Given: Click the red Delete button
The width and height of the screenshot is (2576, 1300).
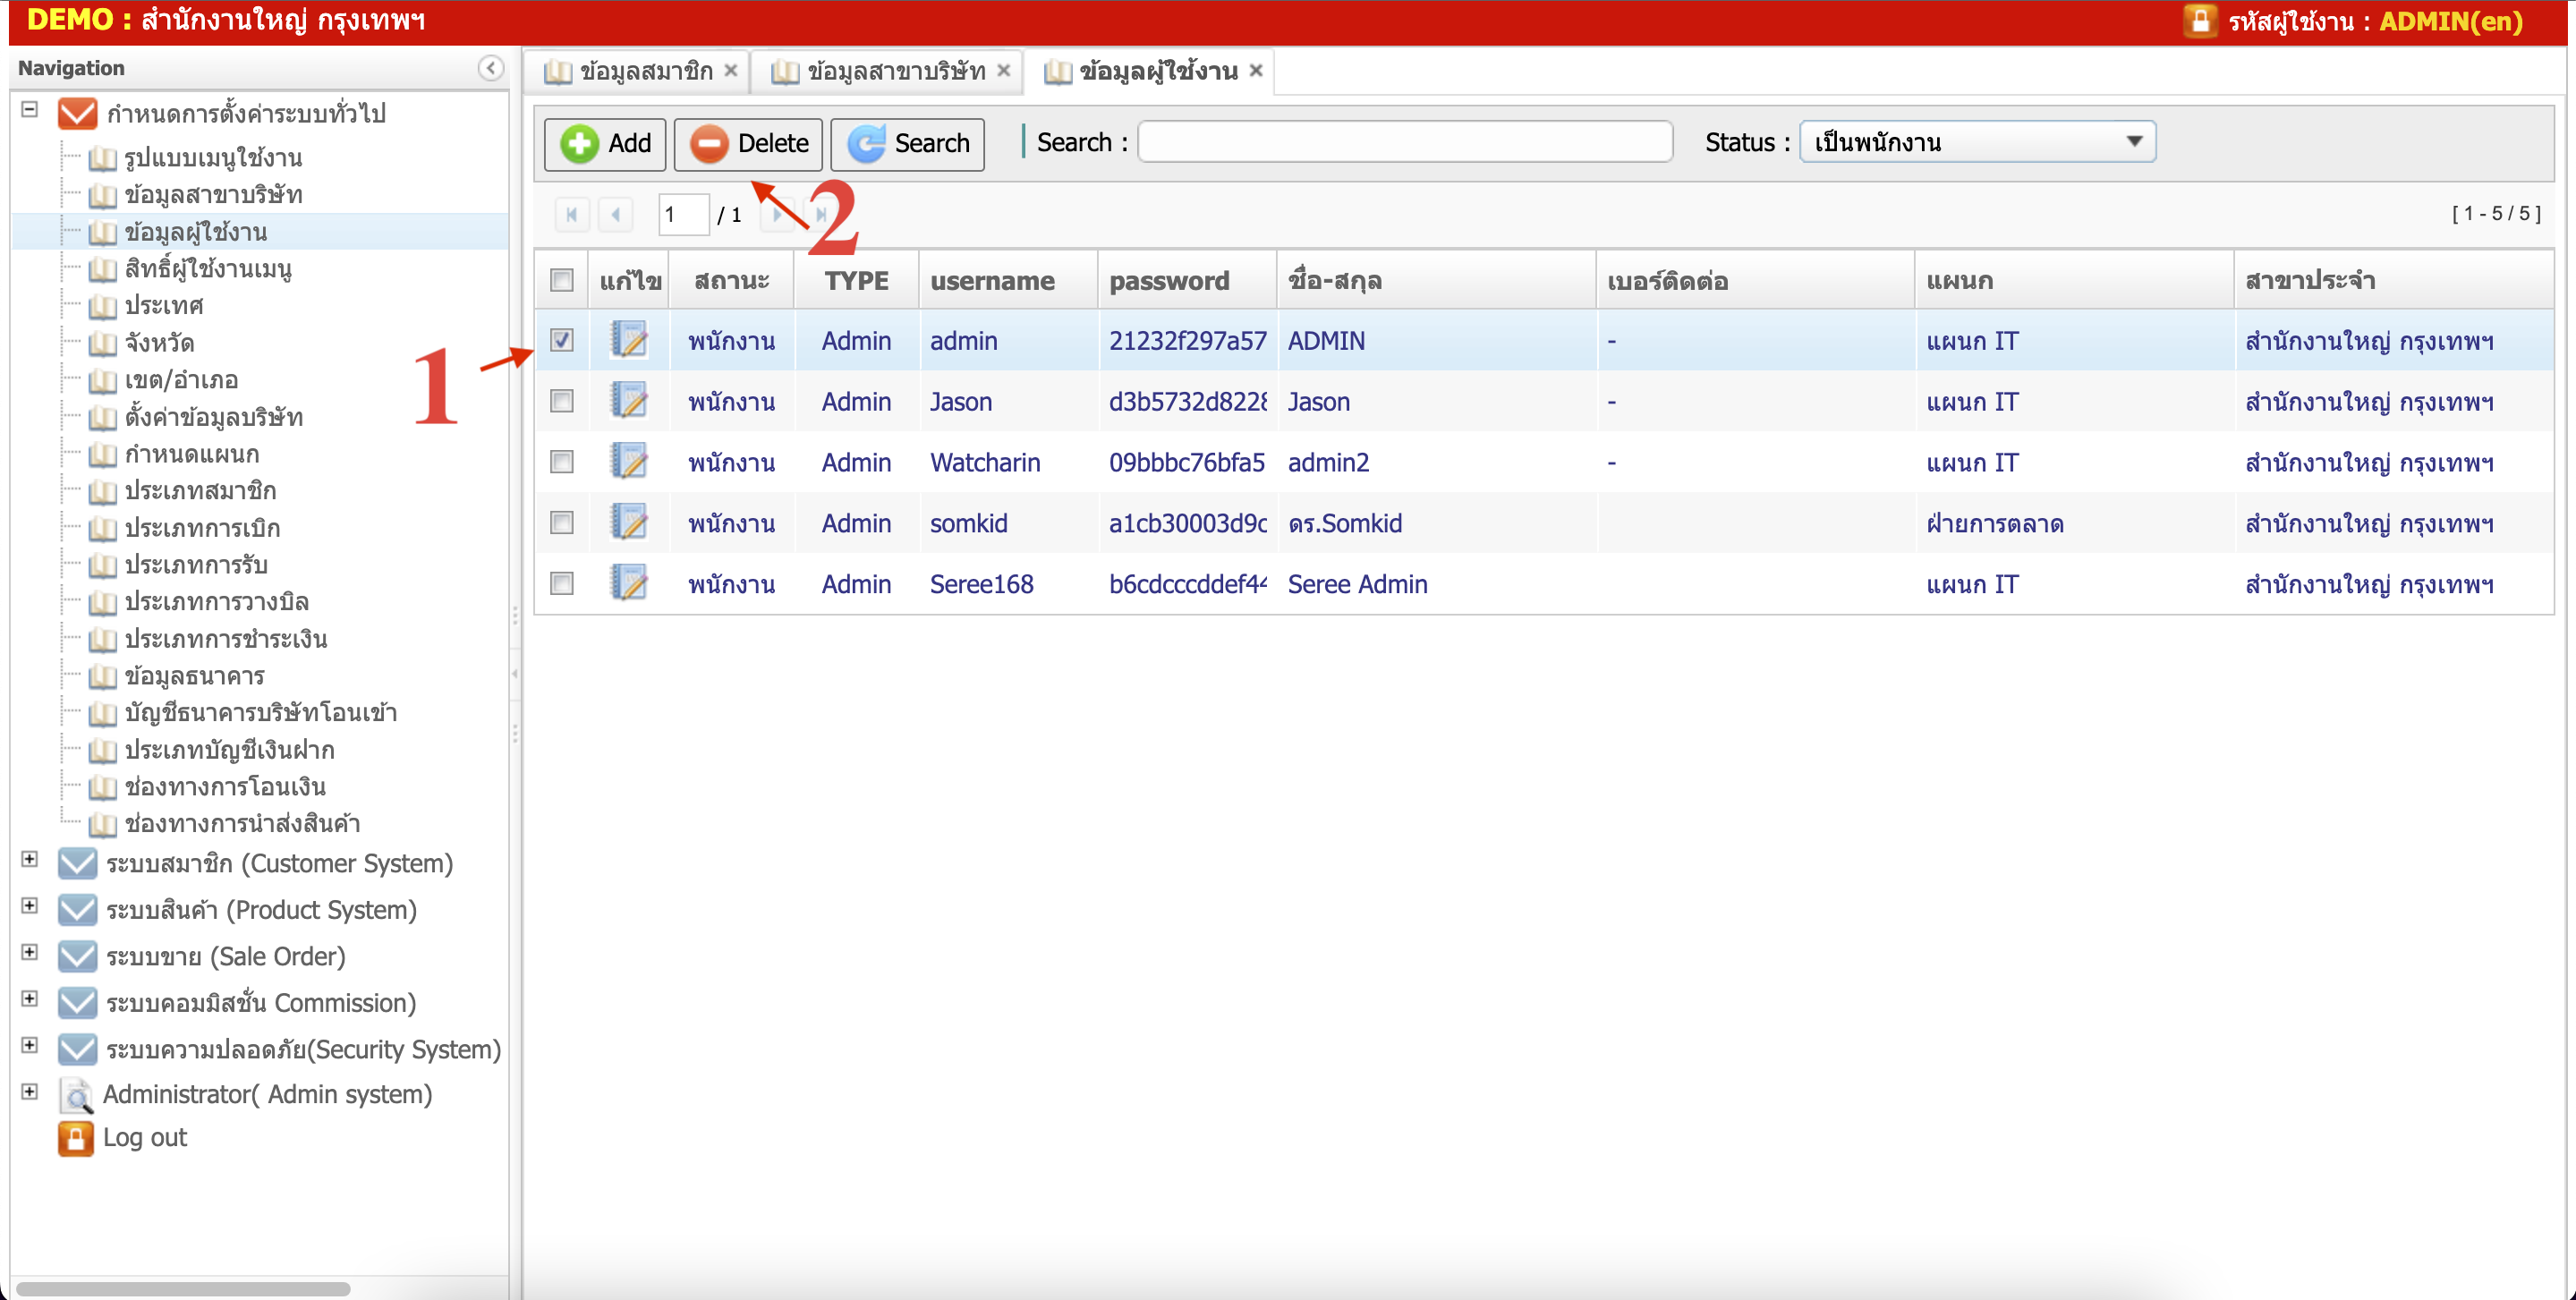Looking at the screenshot, I should [748, 143].
